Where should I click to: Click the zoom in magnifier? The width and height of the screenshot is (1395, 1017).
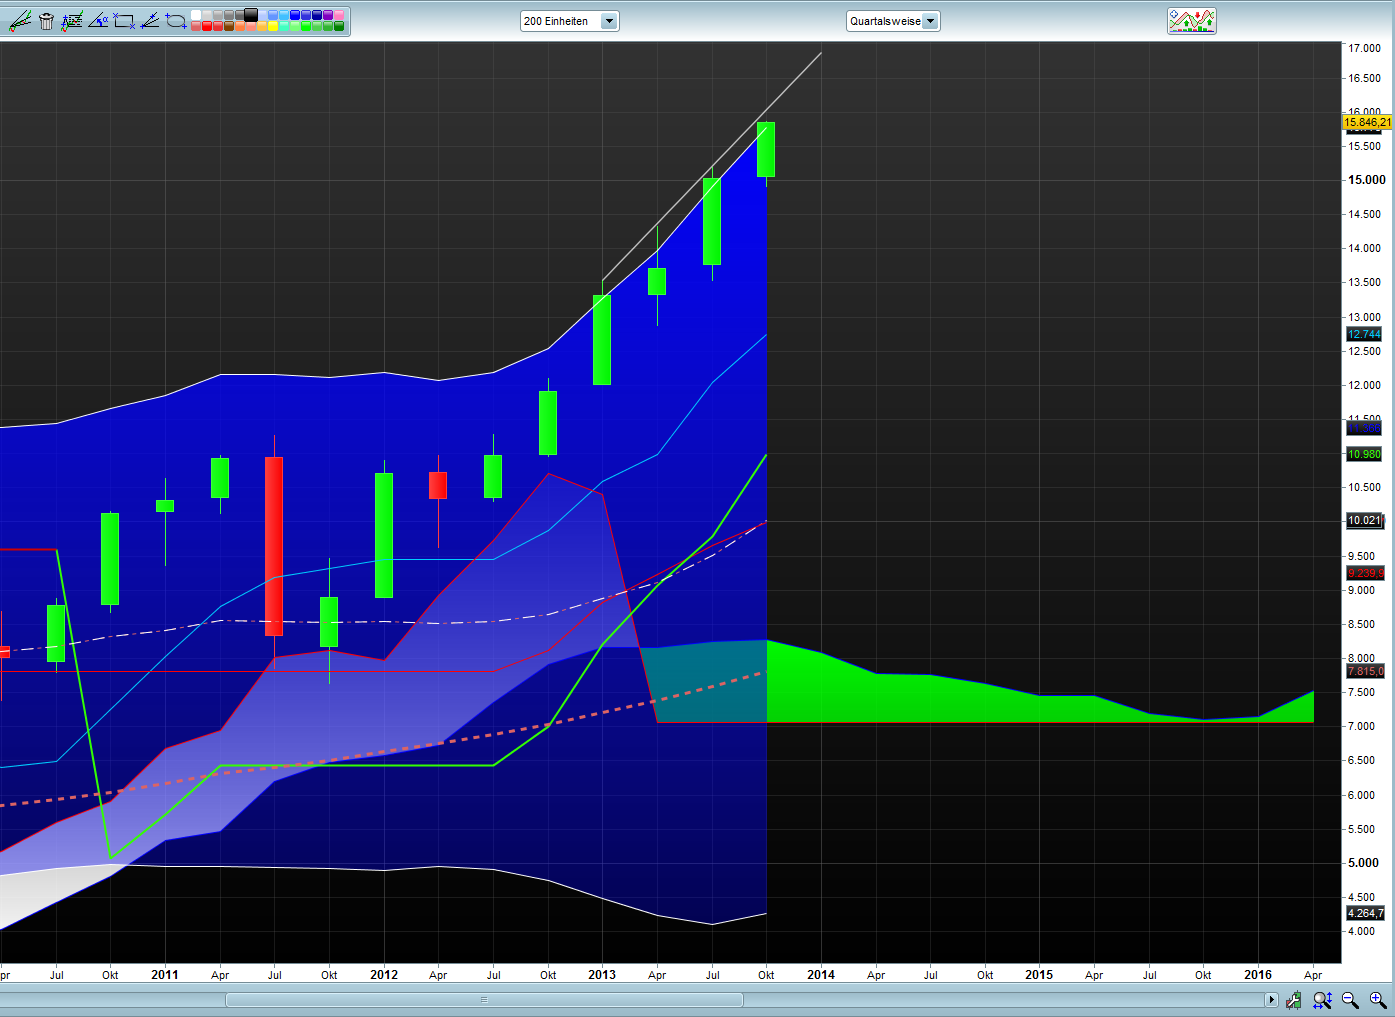tap(1378, 1000)
